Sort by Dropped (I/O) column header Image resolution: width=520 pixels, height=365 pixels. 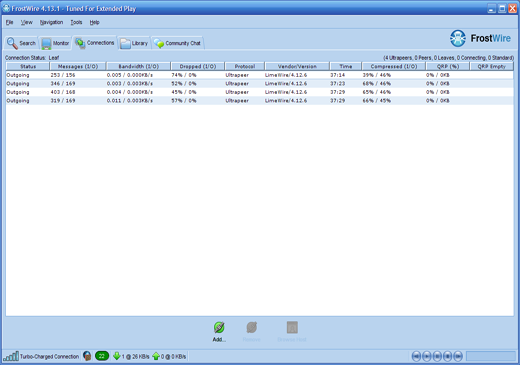[198, 66]
